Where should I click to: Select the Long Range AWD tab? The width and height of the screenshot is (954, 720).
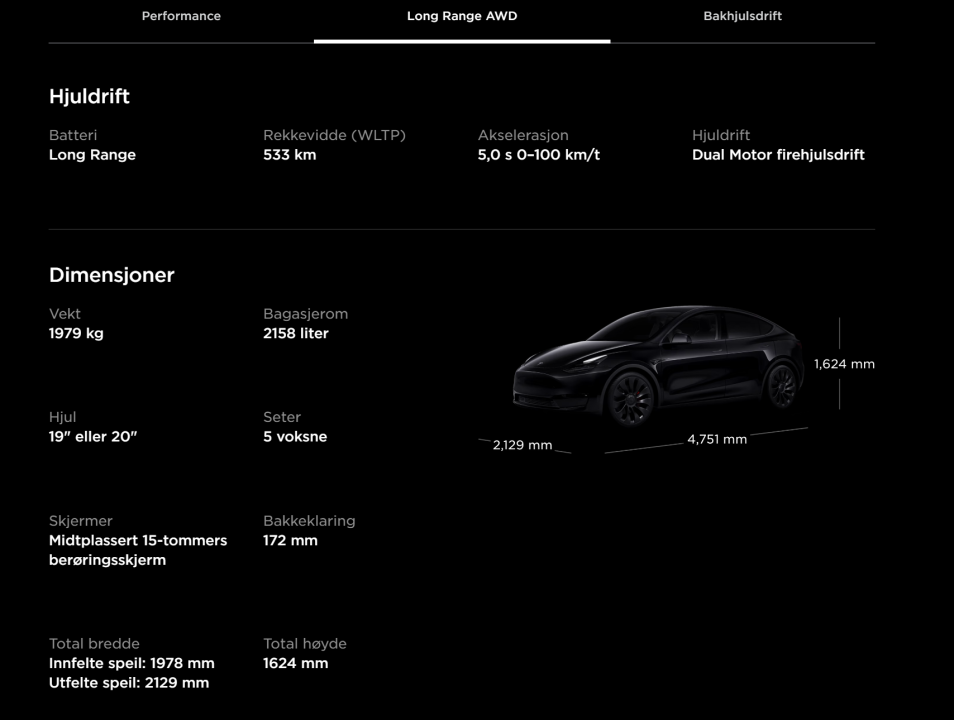(462, 17)
